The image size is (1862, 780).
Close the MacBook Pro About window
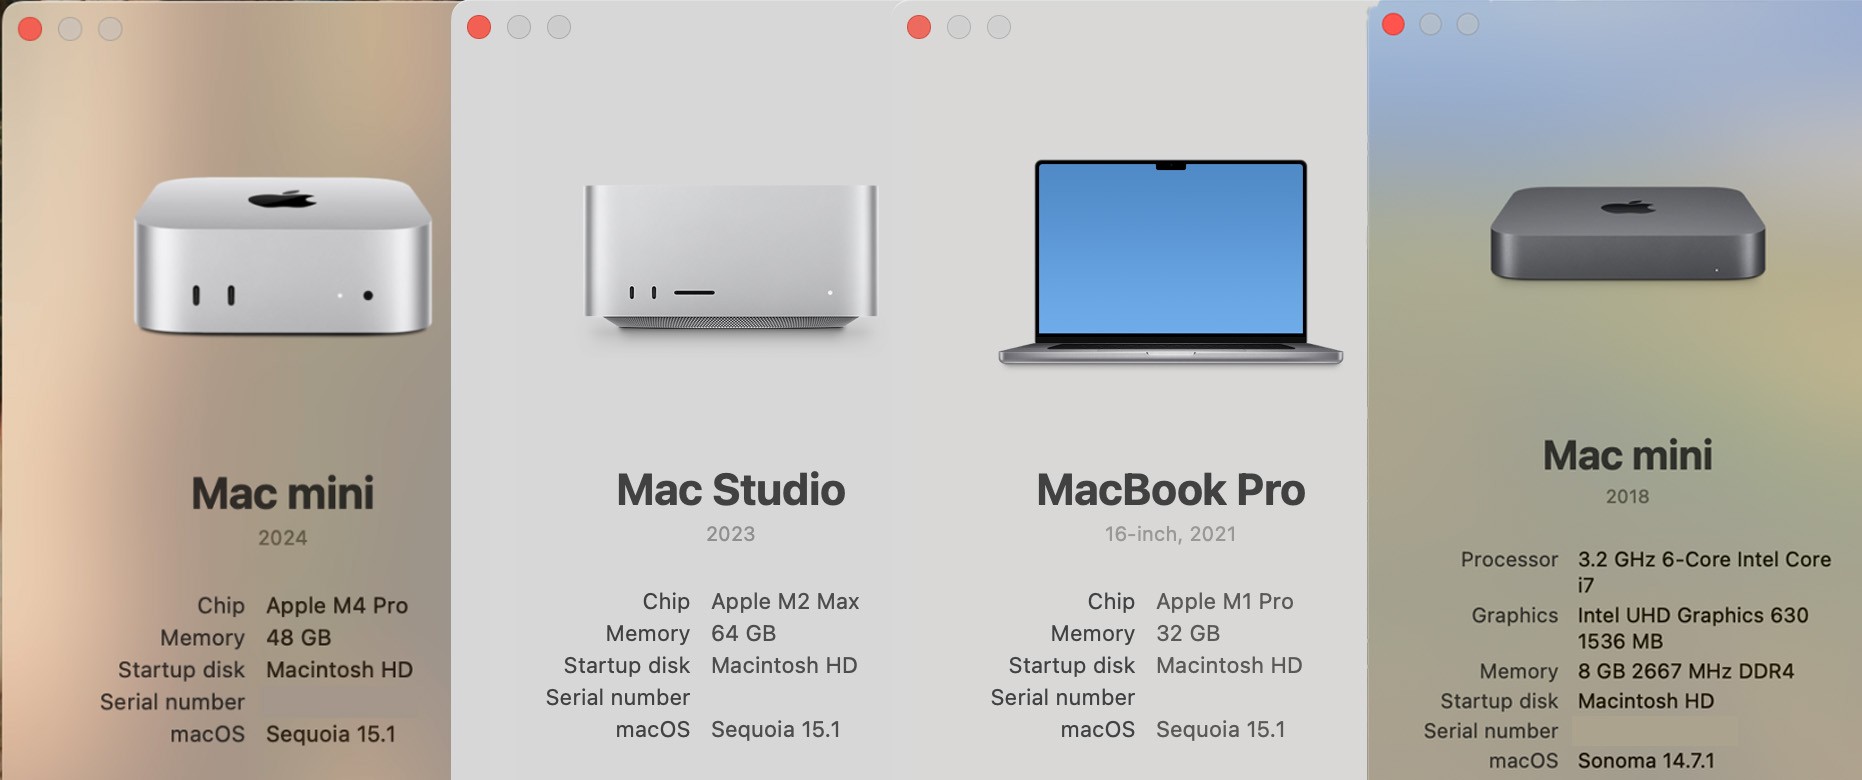[919, 27]
